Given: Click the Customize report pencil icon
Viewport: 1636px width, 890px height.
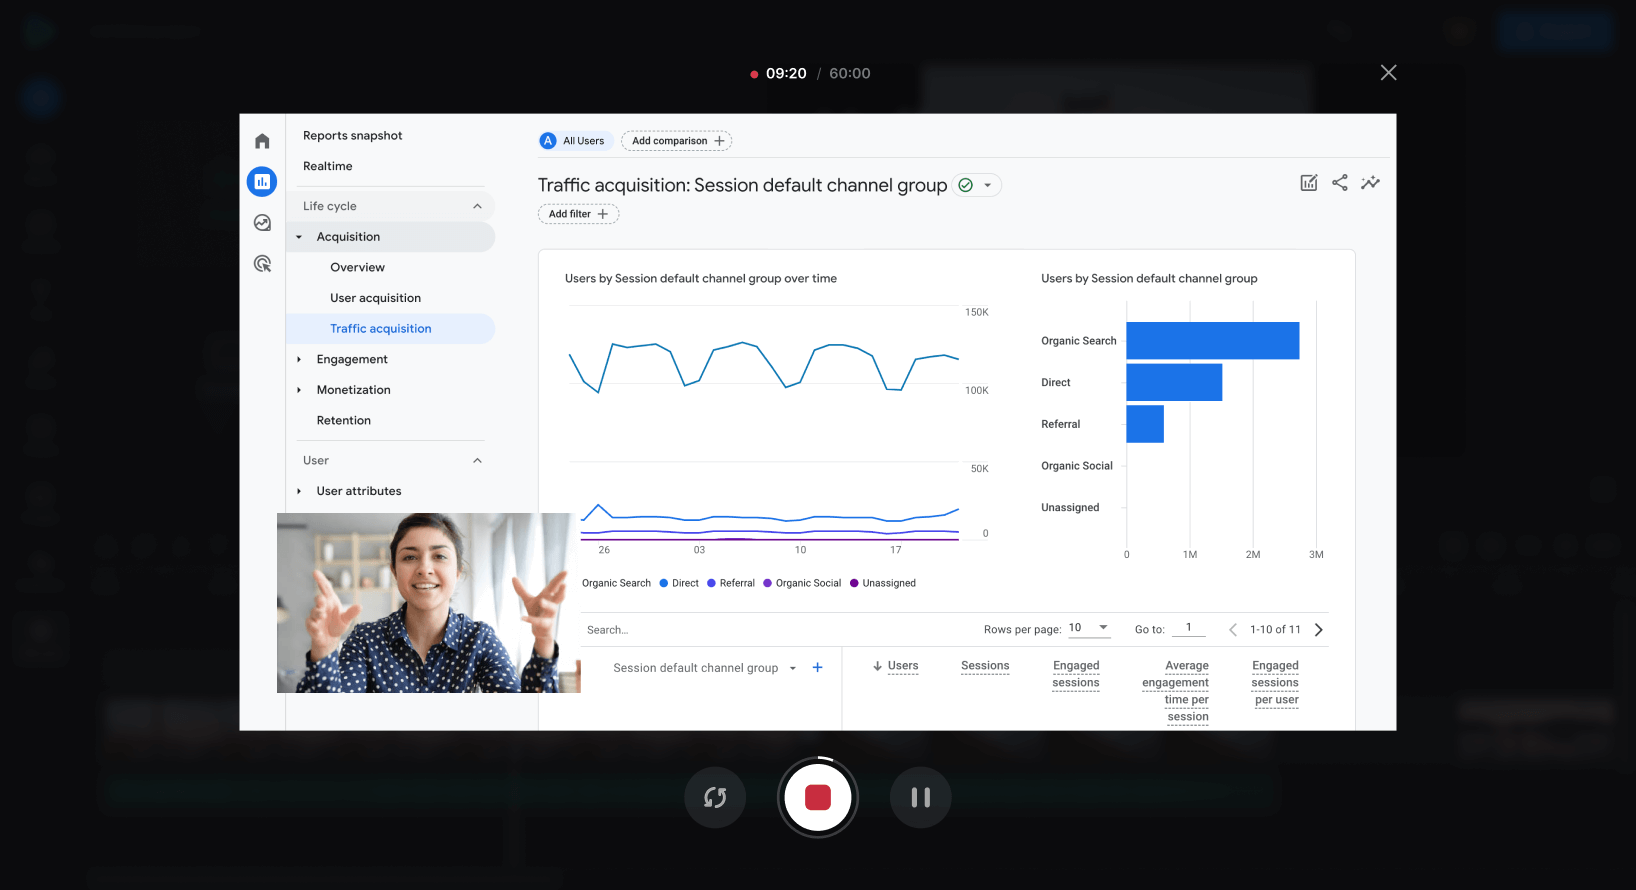Looking at the screenshot, I should 1308,183.
